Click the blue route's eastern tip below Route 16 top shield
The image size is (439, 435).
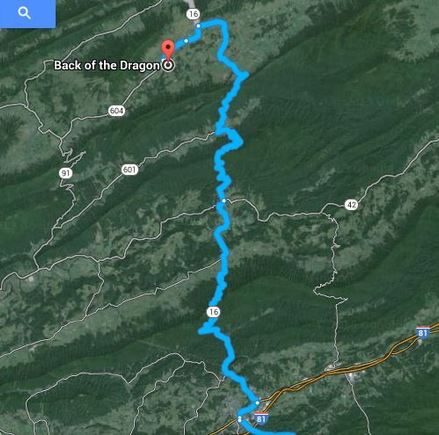(243, 75)
